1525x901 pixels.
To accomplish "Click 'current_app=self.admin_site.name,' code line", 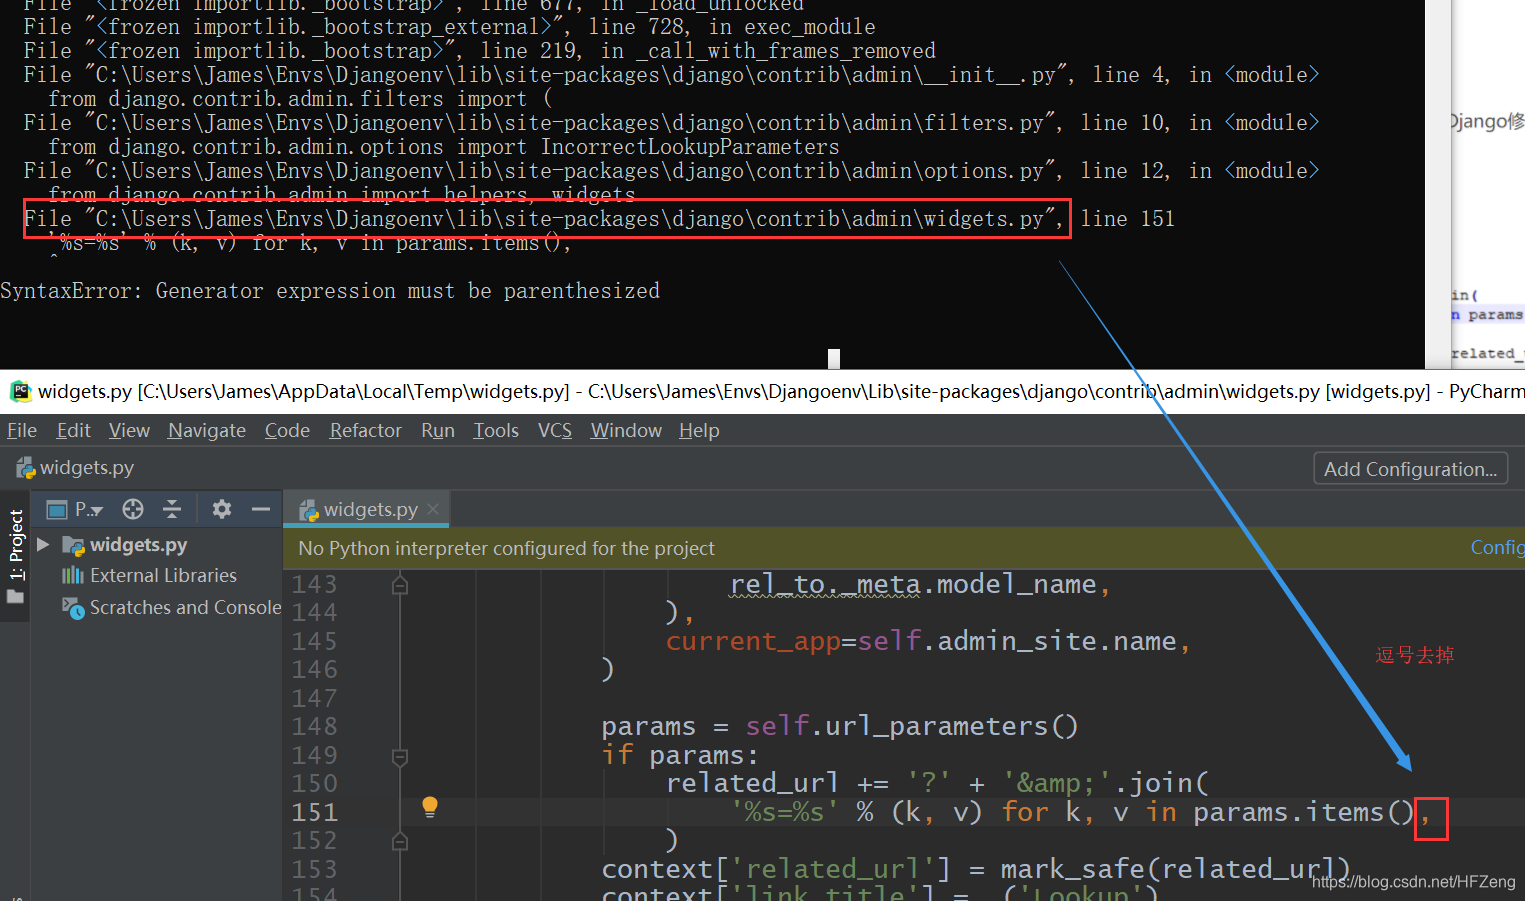I will (x=928, y=641).
